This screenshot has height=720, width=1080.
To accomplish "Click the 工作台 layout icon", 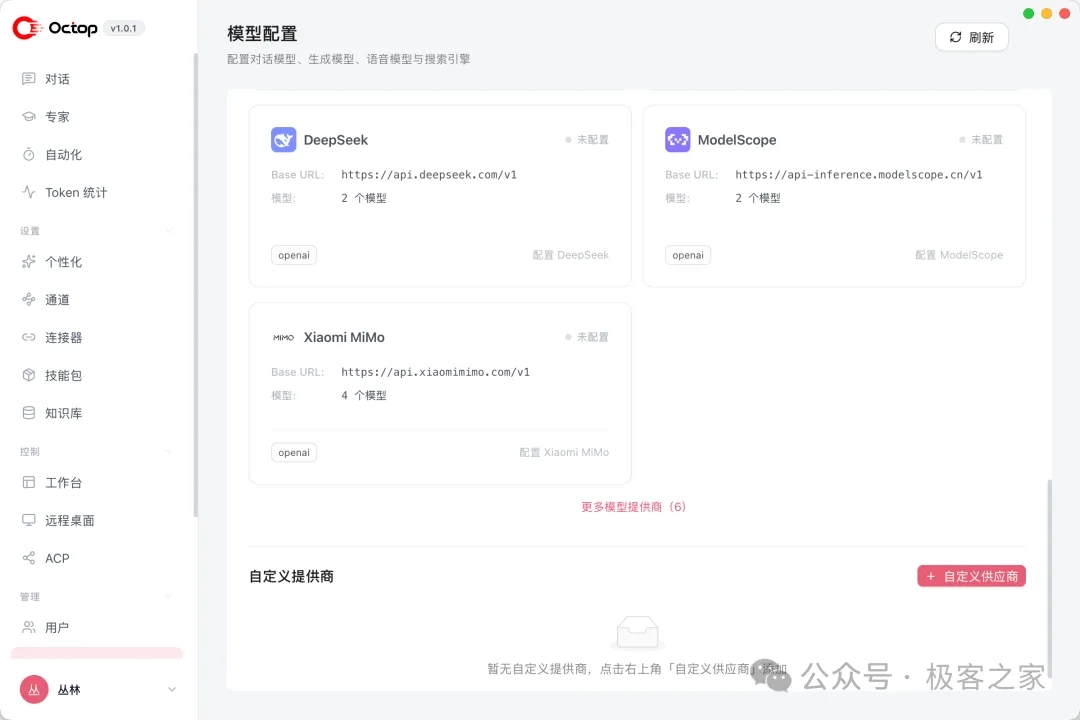I will pyautogui.click(x=28, y=482).
